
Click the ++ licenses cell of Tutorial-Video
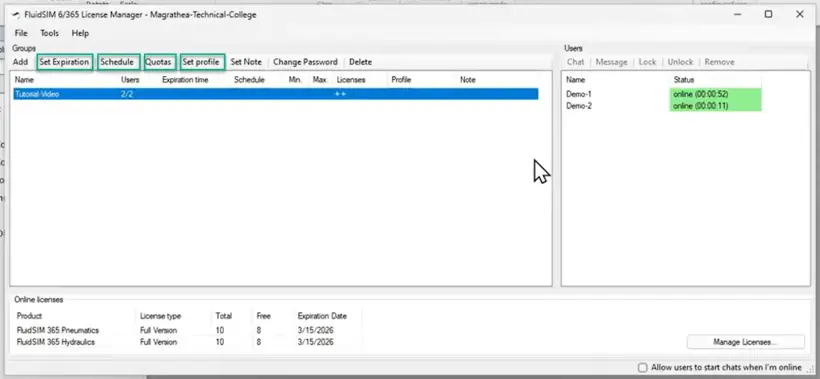pos(340,94)
